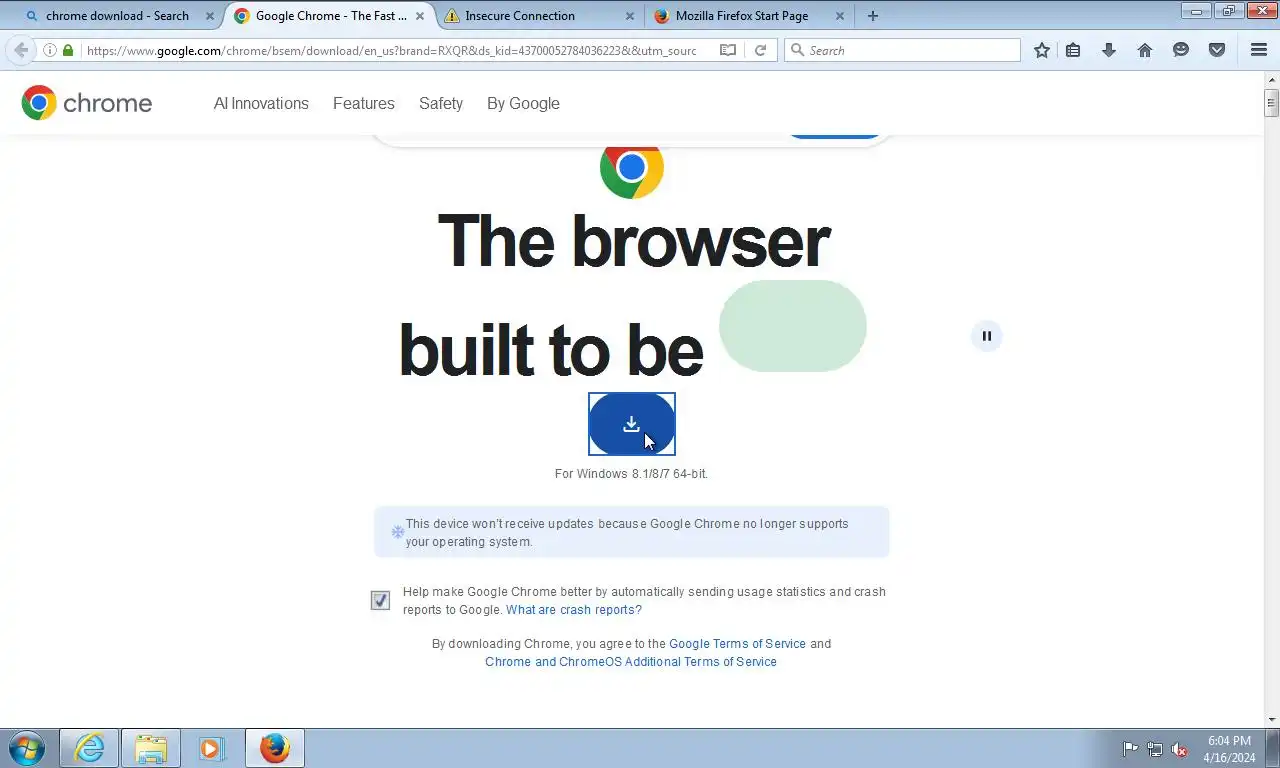Open a new tab with plus button
The image size is (1280, 768).
(873, 16)
